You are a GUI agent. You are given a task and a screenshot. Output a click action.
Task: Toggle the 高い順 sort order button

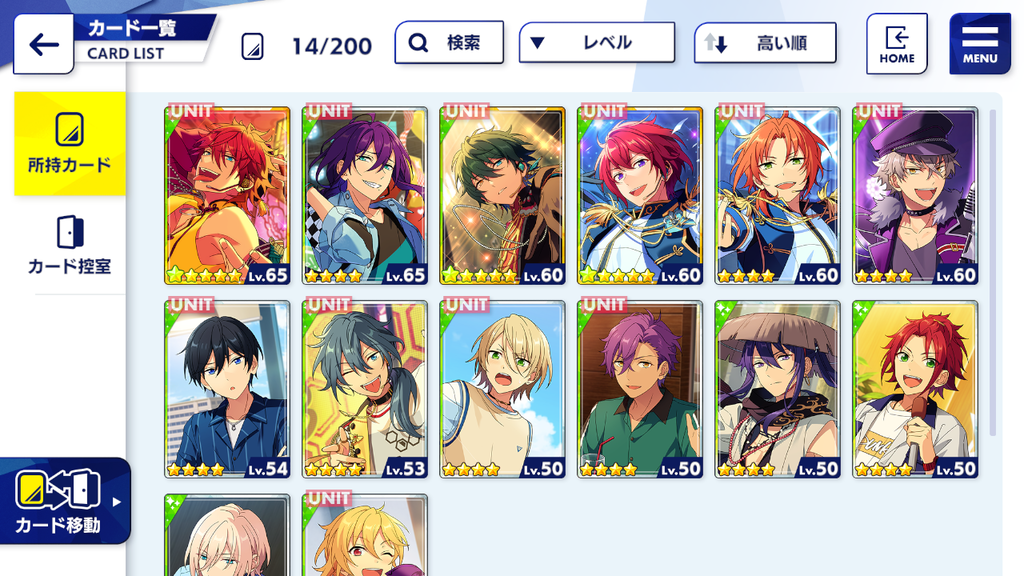pos(765,44)
